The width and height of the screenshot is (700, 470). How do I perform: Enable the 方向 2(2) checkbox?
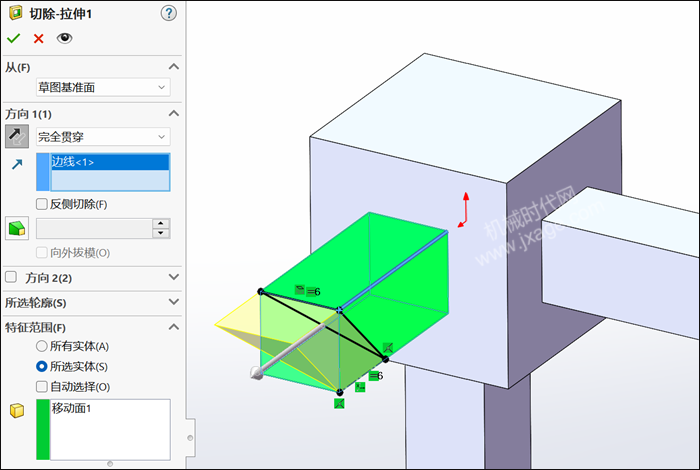11,277
